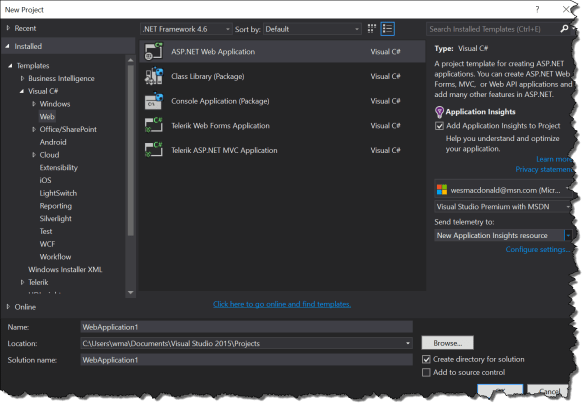
Task: Select the Test category
Action: [x=46, y=231]
